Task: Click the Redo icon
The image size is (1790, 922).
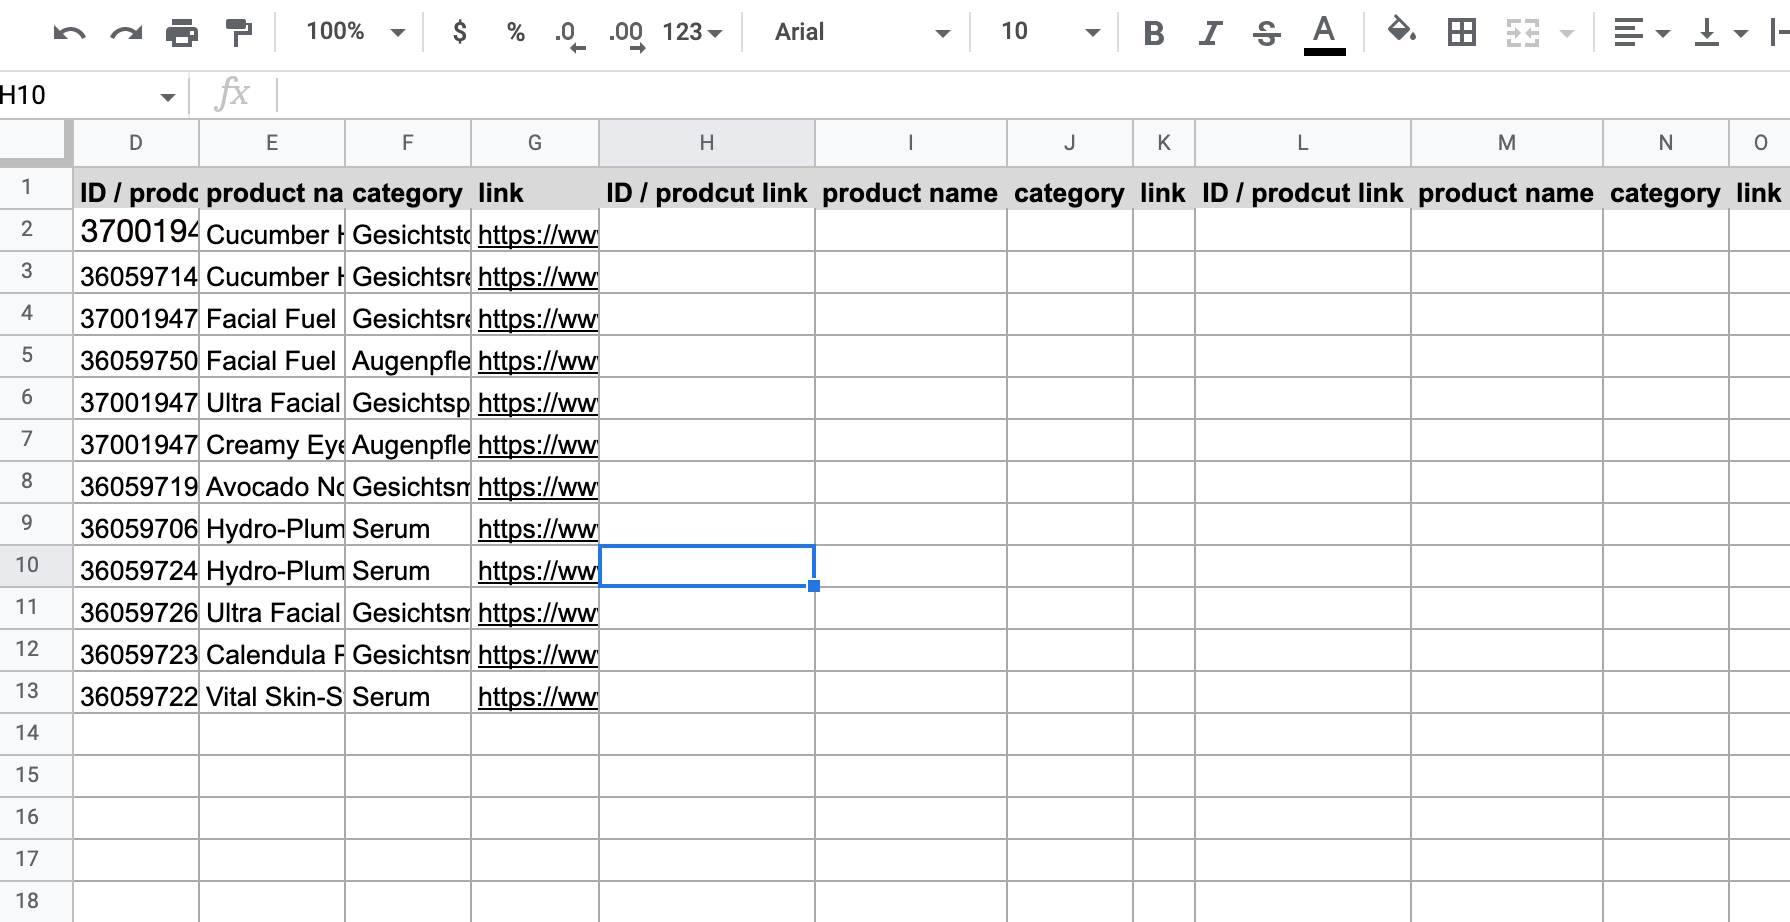Action: click(x=126, y=33)
